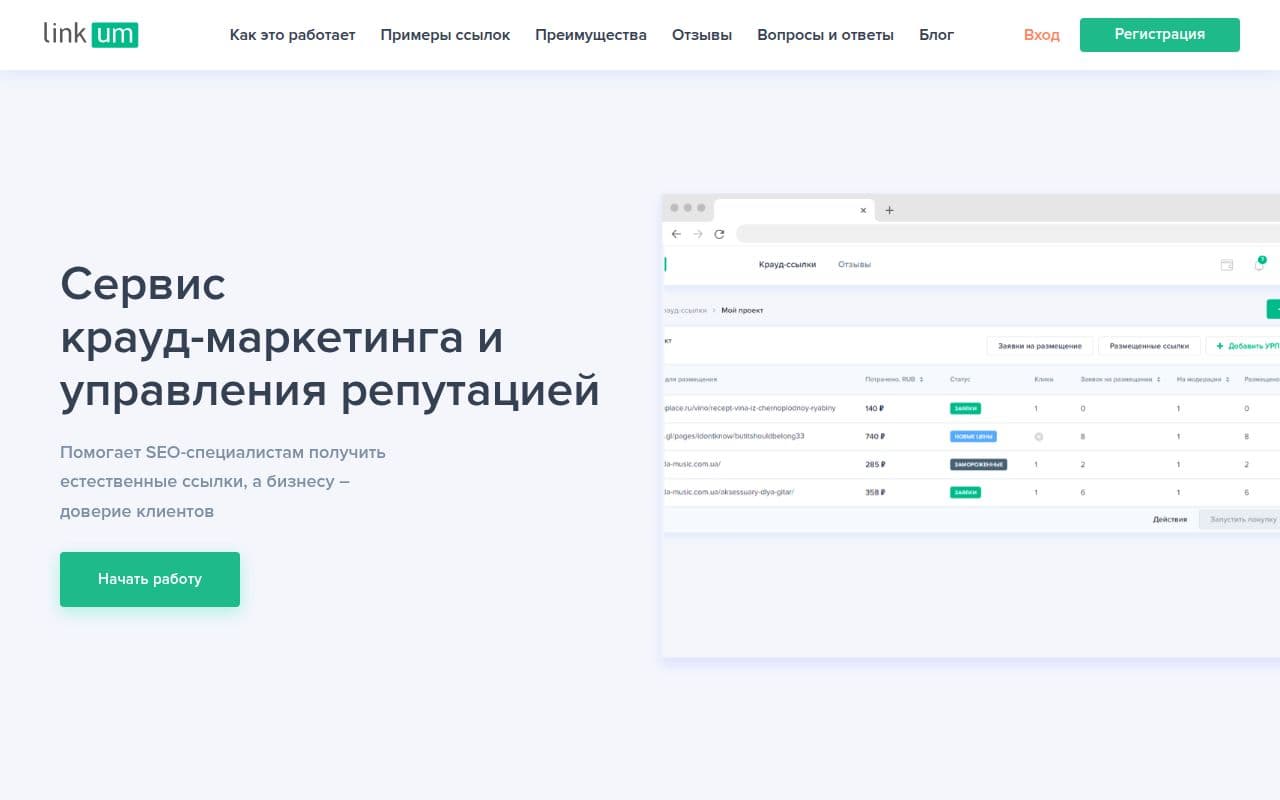Open the "Как это работает" menu item
This screenshot has width=1280, height=800.
click(292, 35)
